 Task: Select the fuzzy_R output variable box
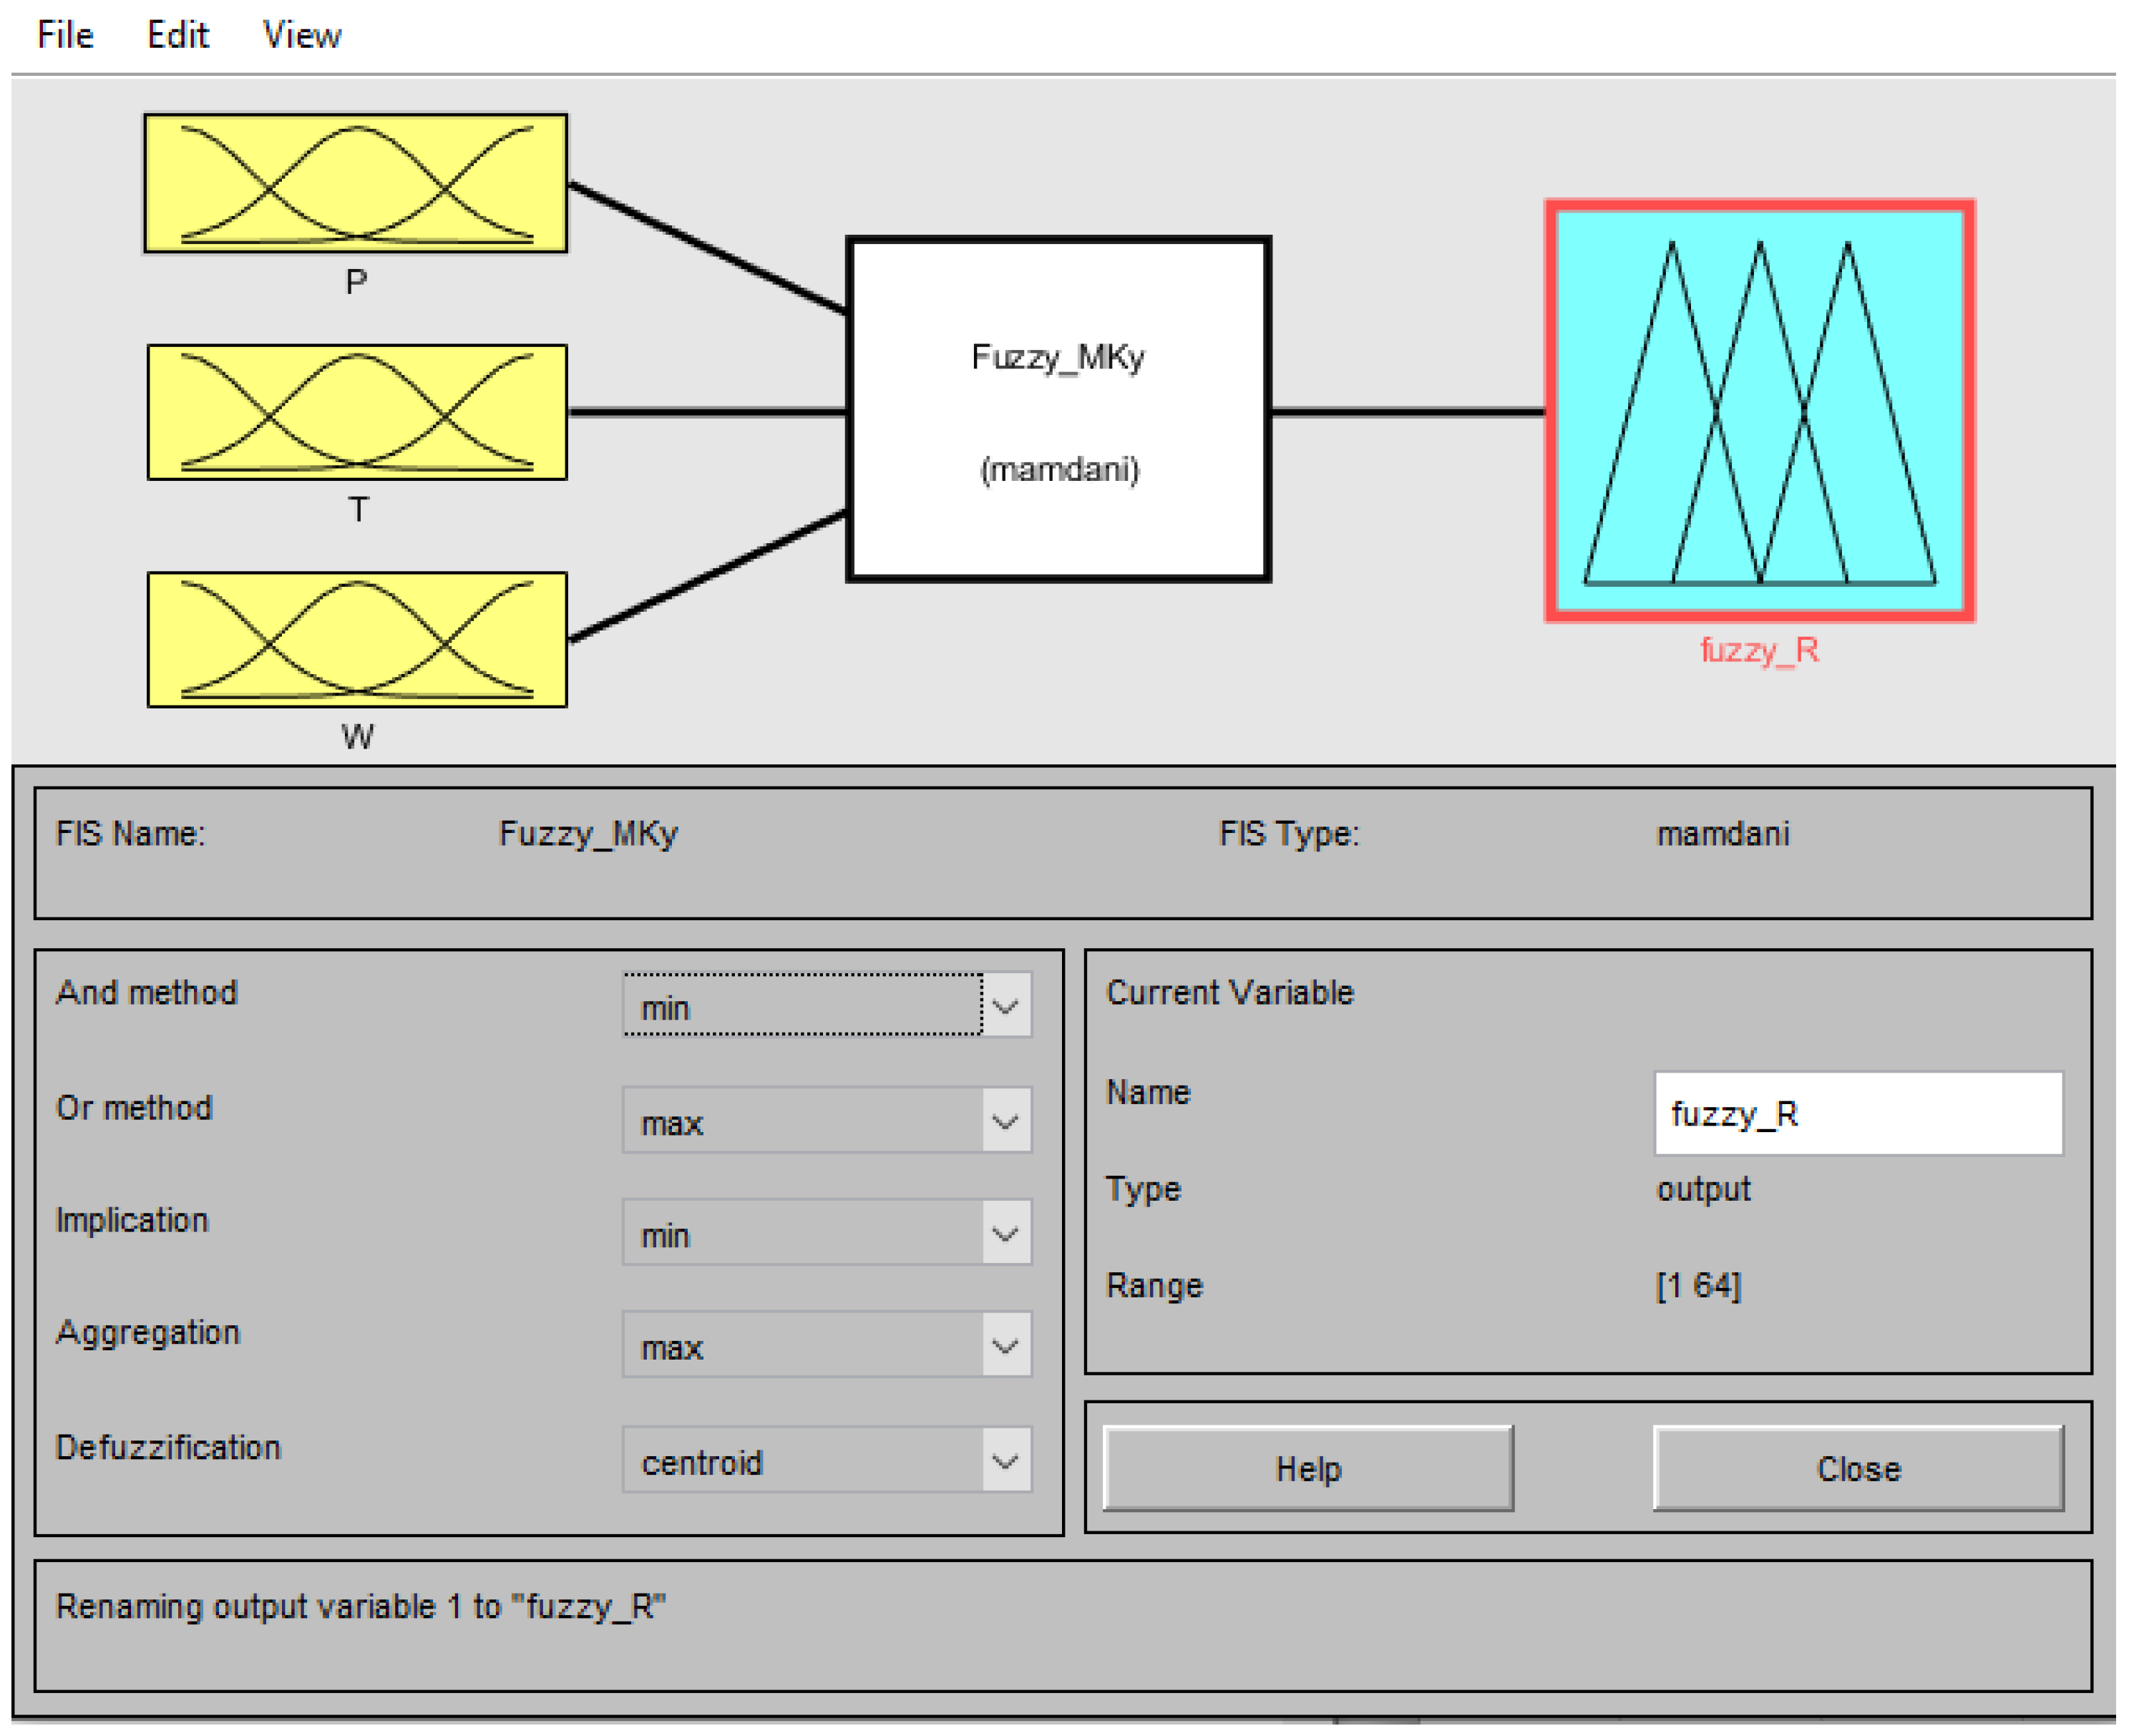(1758, 410)
